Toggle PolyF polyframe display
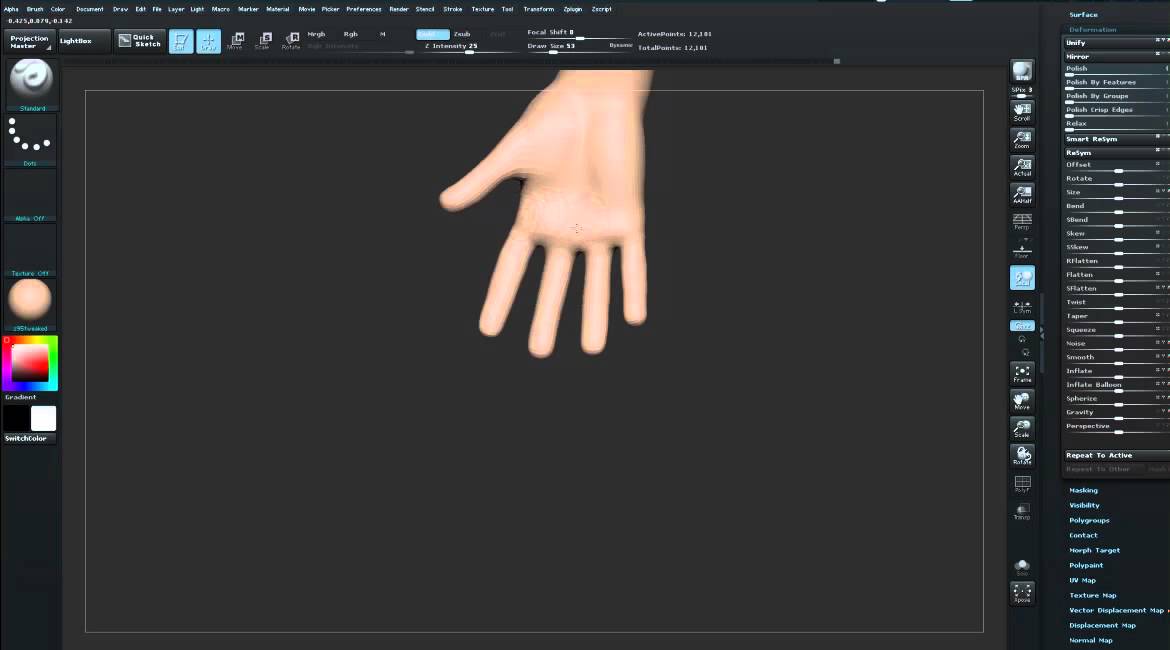 point(1022,484)
